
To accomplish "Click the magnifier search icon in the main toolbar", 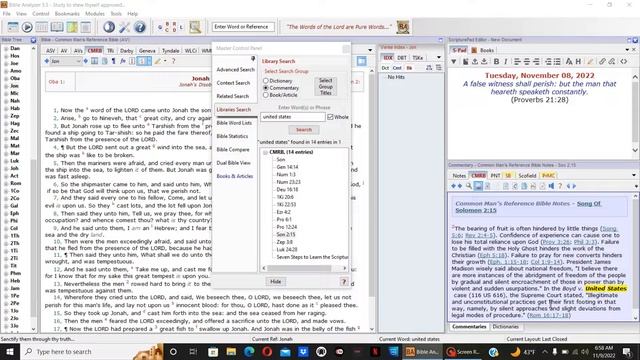I will pos(195,27).
